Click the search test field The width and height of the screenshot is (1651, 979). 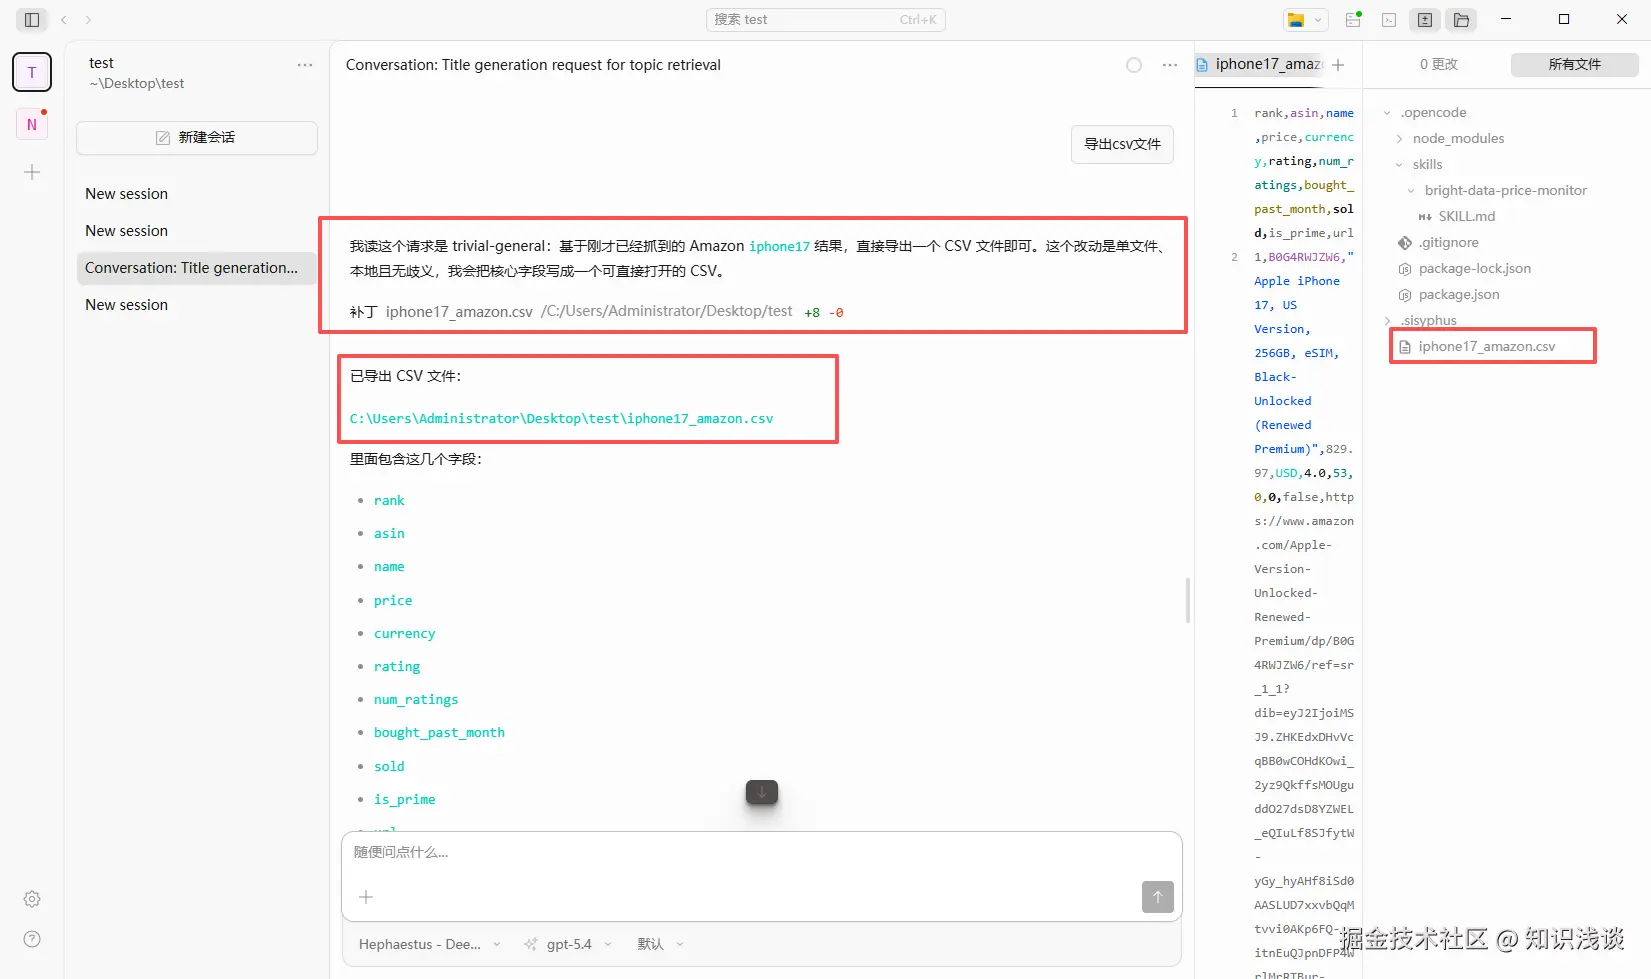[x=826, y=19]
